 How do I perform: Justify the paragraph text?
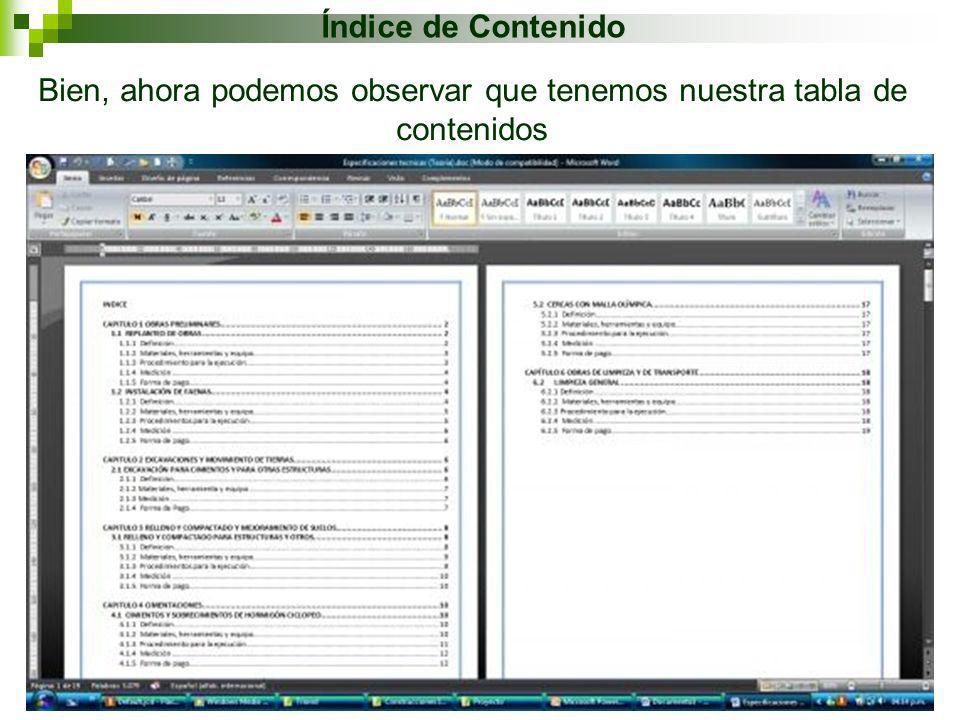click(x=349, y=217)
